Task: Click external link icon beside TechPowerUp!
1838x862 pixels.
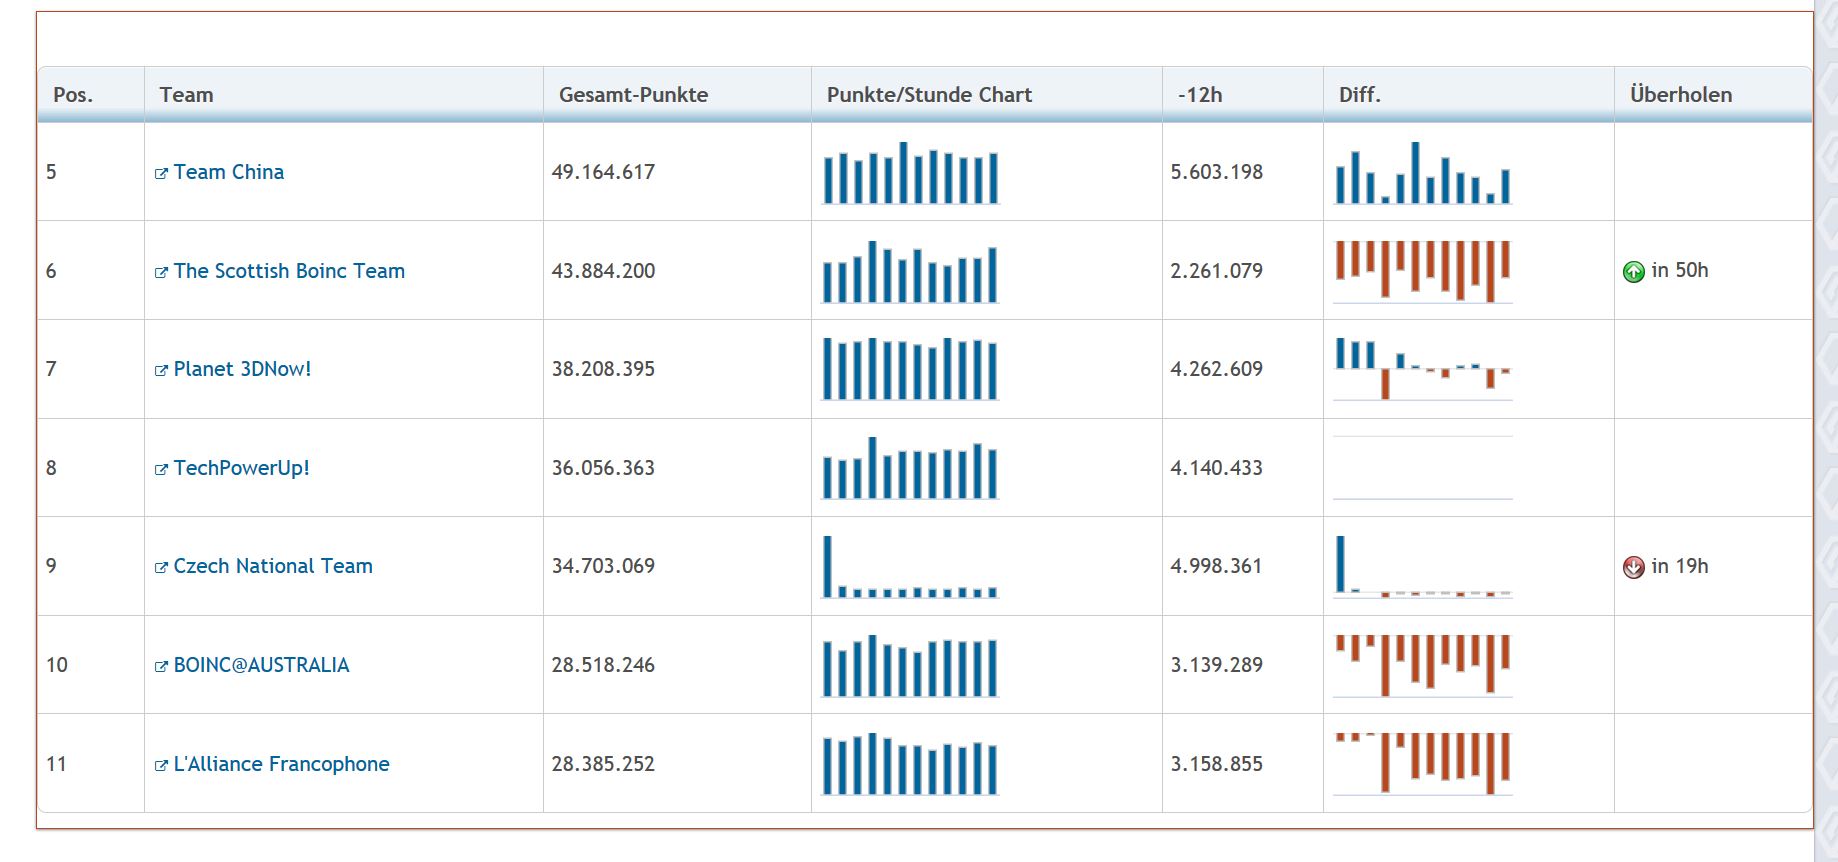Action: pos(161,470)
